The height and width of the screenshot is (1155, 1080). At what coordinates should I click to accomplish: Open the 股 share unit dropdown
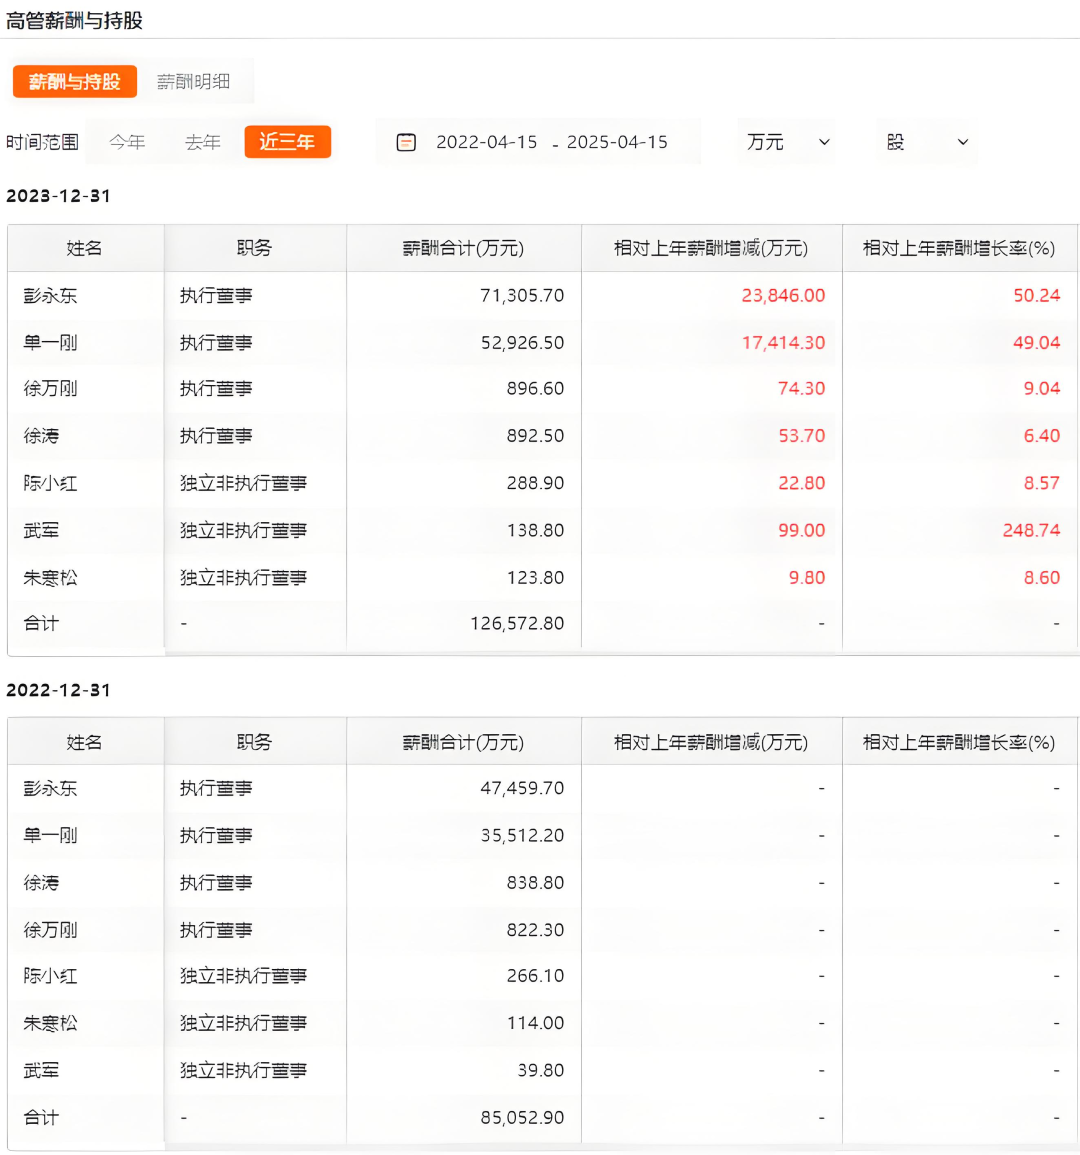tap(927, 142)
